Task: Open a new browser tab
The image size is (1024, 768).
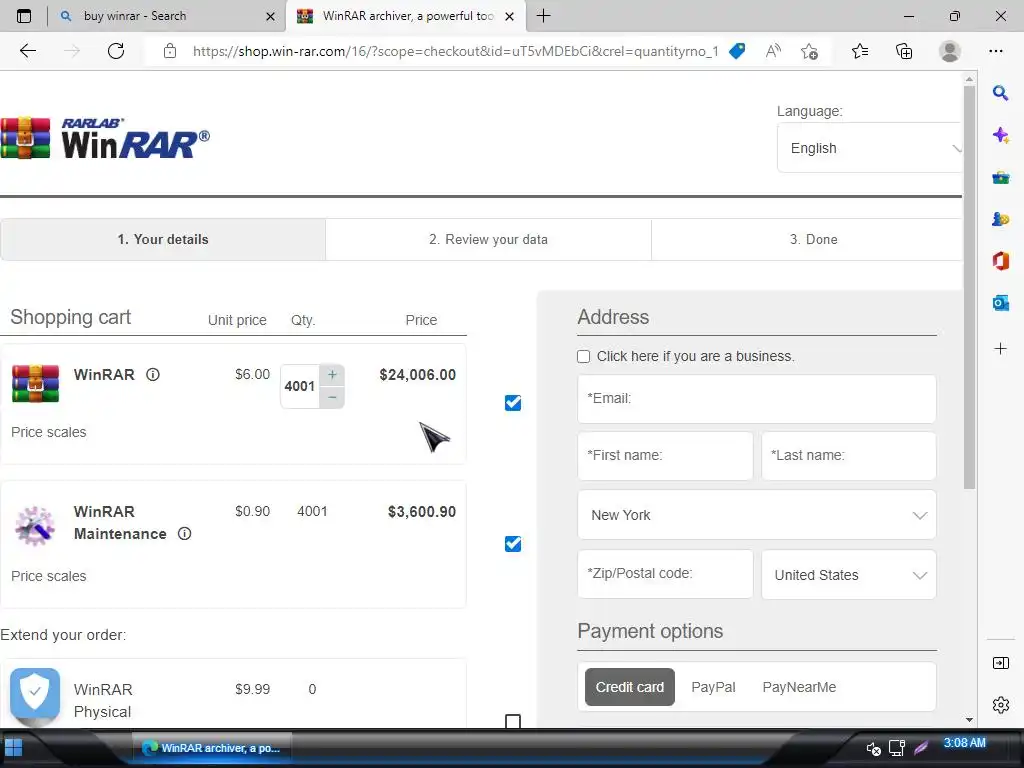Action: tap(543, 16)
